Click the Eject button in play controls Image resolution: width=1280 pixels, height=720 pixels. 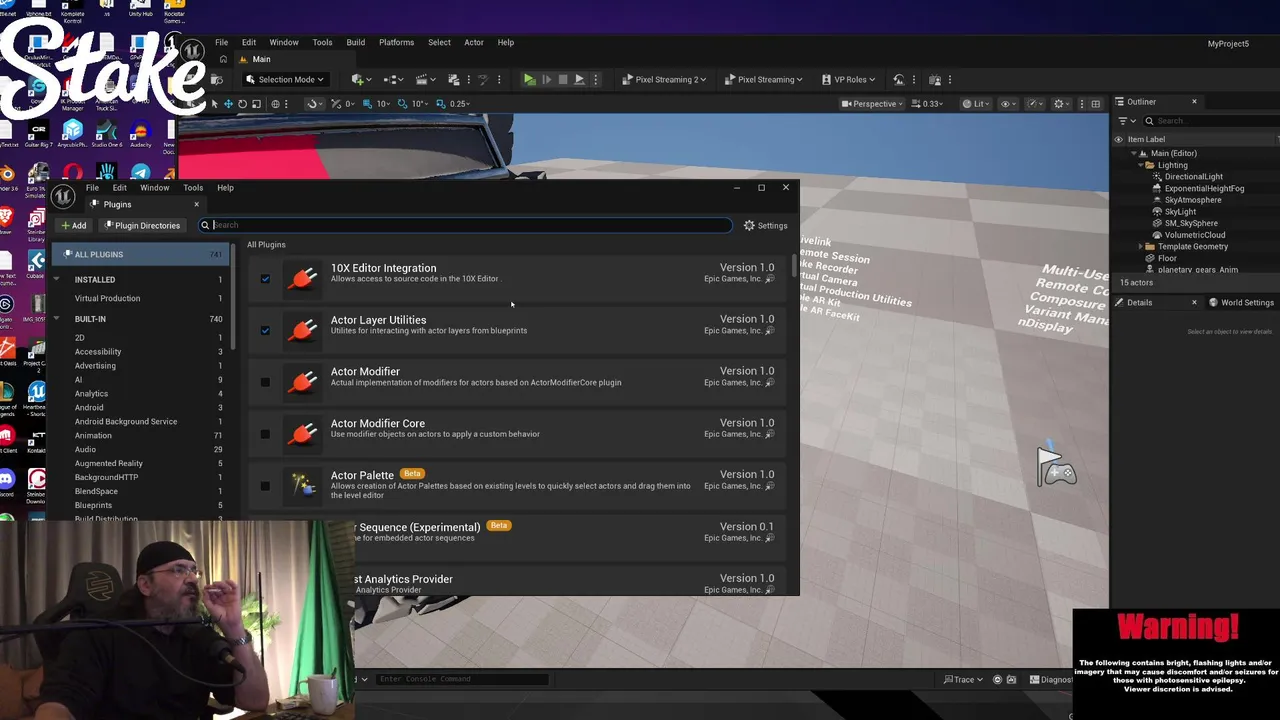(x=579, y=79)
